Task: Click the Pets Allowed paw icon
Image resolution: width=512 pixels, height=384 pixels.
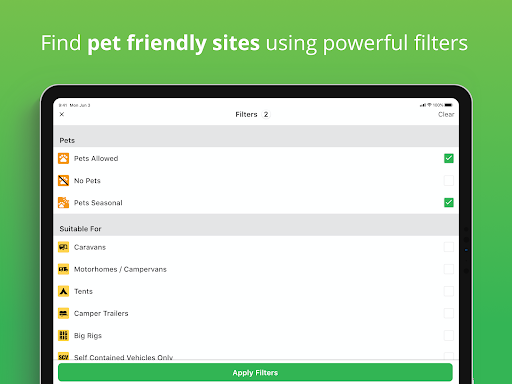Action: tap(63, 158)
